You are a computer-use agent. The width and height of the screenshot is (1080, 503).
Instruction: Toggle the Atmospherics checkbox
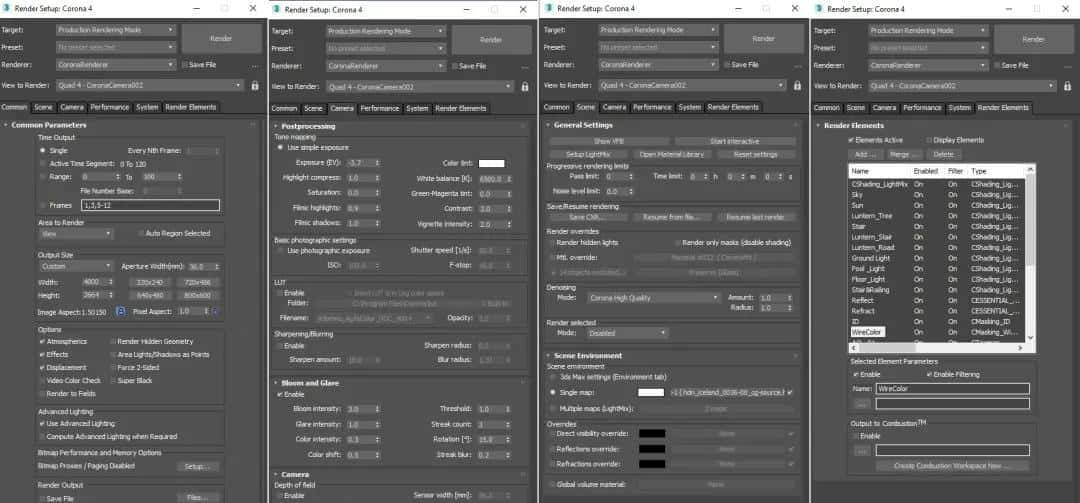tap(43, 341)
